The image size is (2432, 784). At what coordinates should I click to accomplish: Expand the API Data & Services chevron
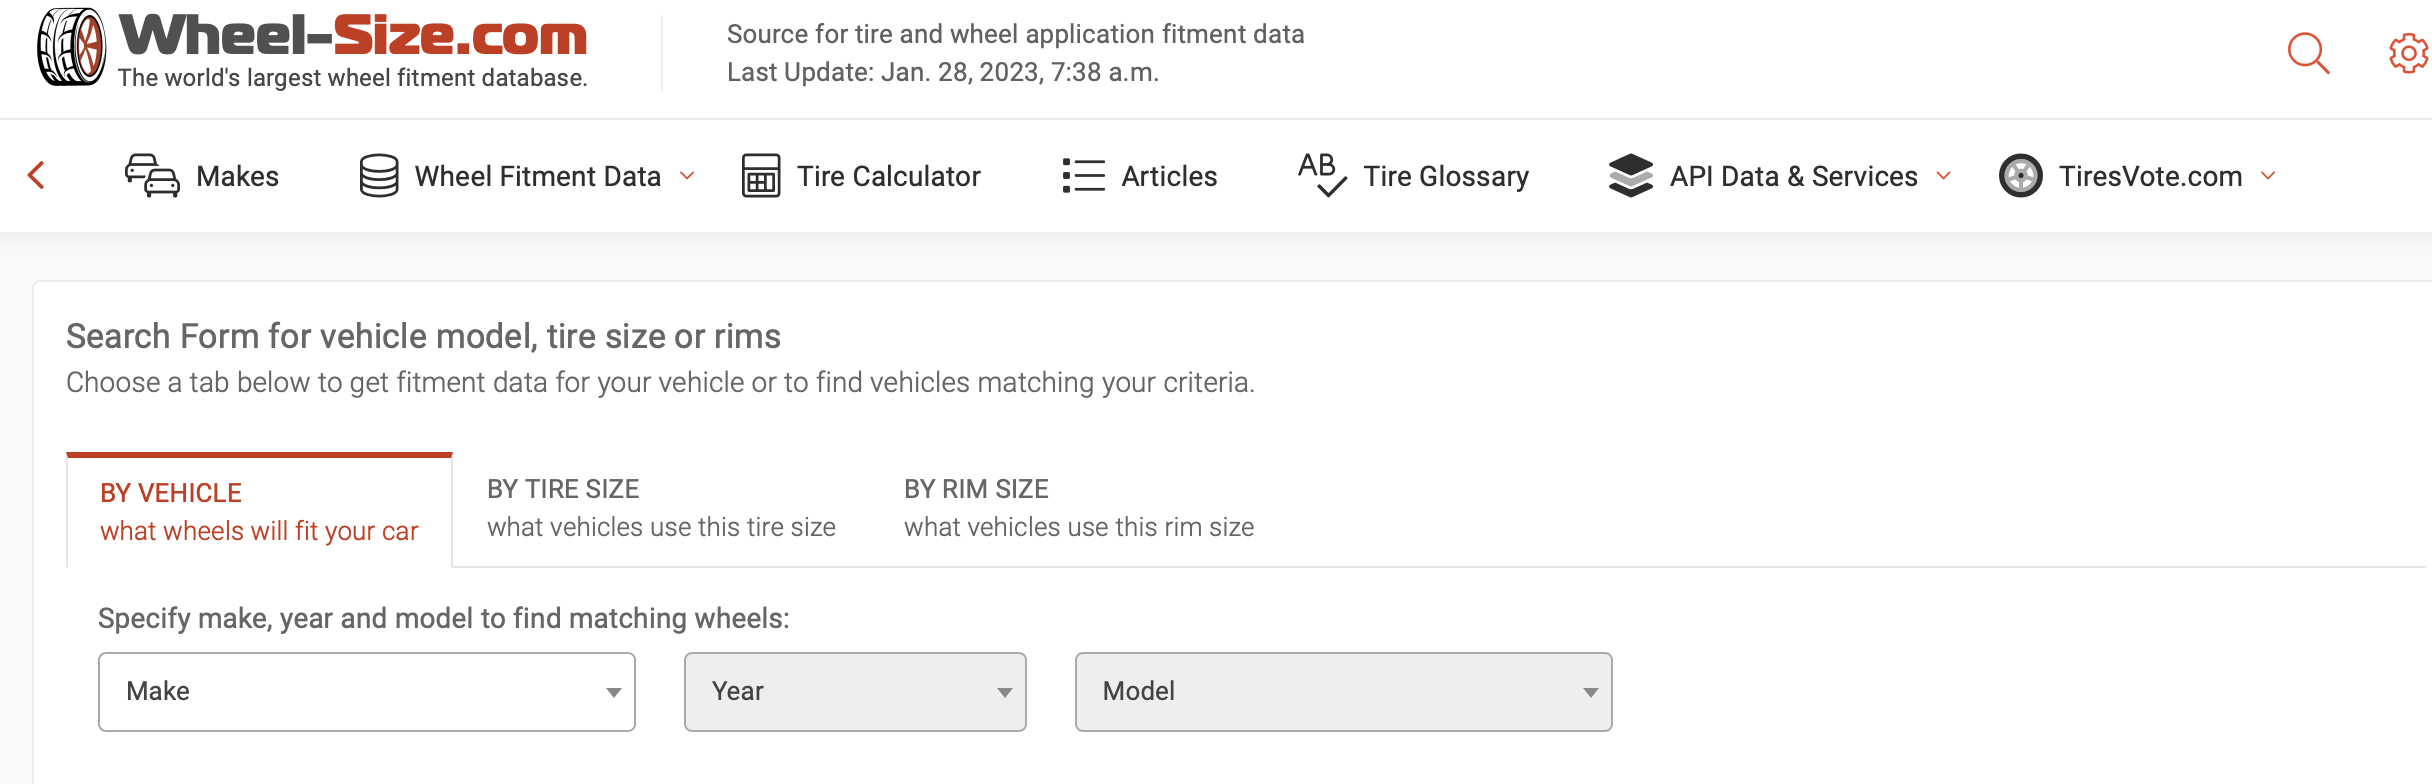pyautogui.click(x=1944, y=176)
